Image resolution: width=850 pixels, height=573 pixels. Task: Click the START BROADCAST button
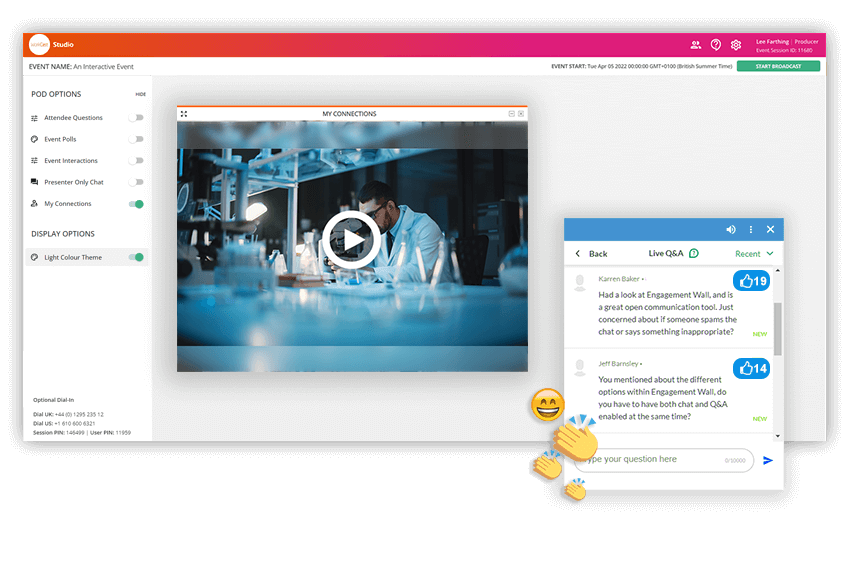click(778, 66)
